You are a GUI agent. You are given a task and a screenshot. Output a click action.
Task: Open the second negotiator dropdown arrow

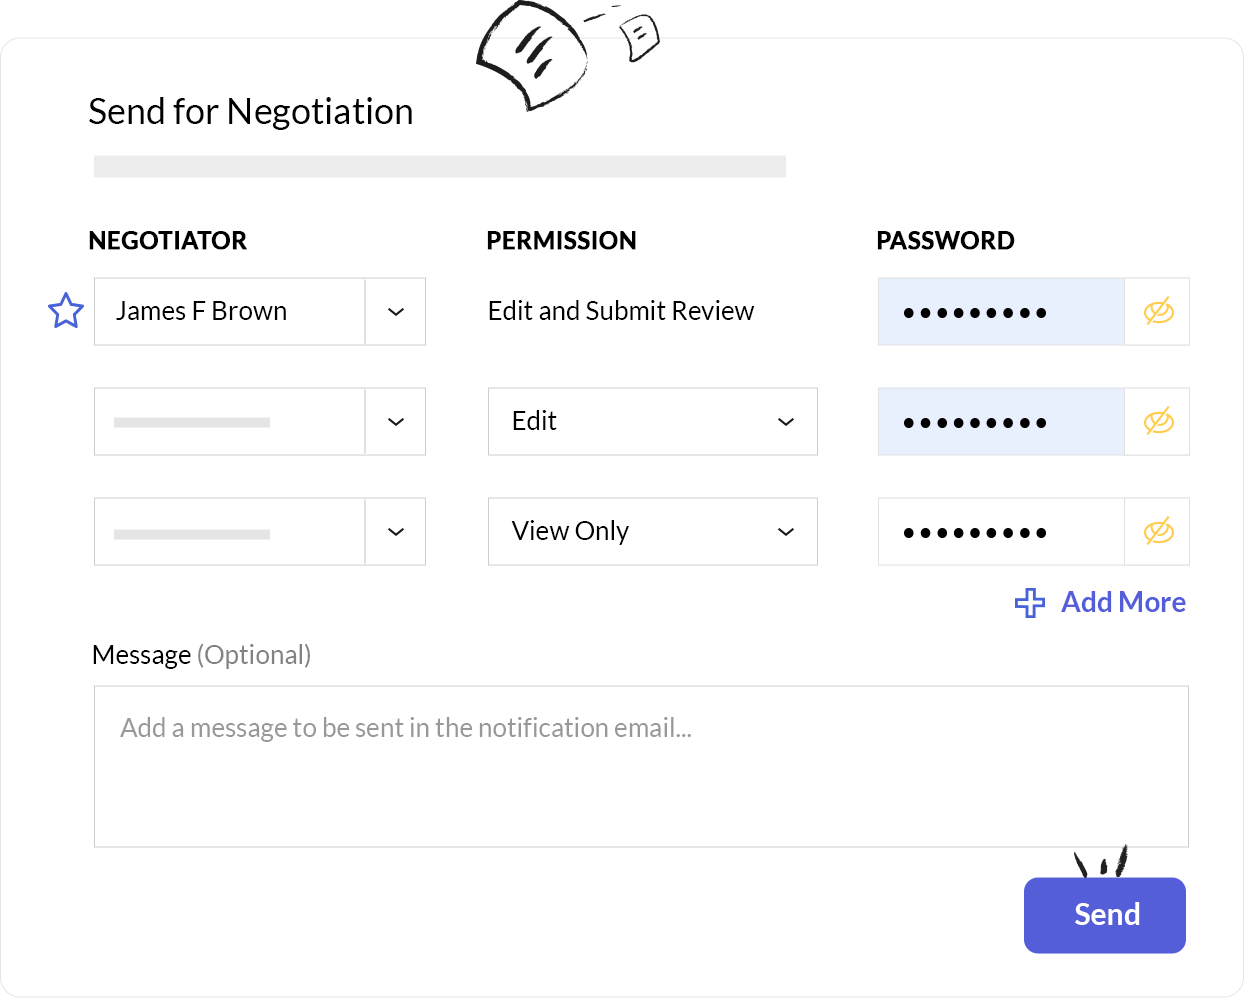coord(396,422)
